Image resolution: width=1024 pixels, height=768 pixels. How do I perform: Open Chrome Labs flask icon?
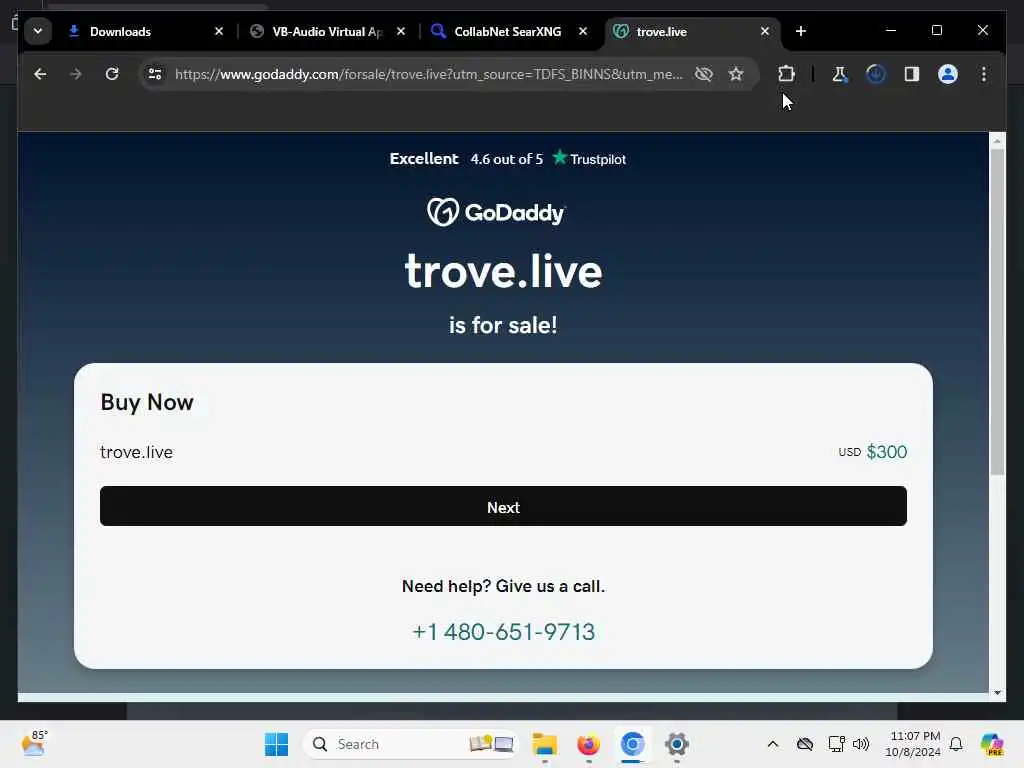pos(840,74)
